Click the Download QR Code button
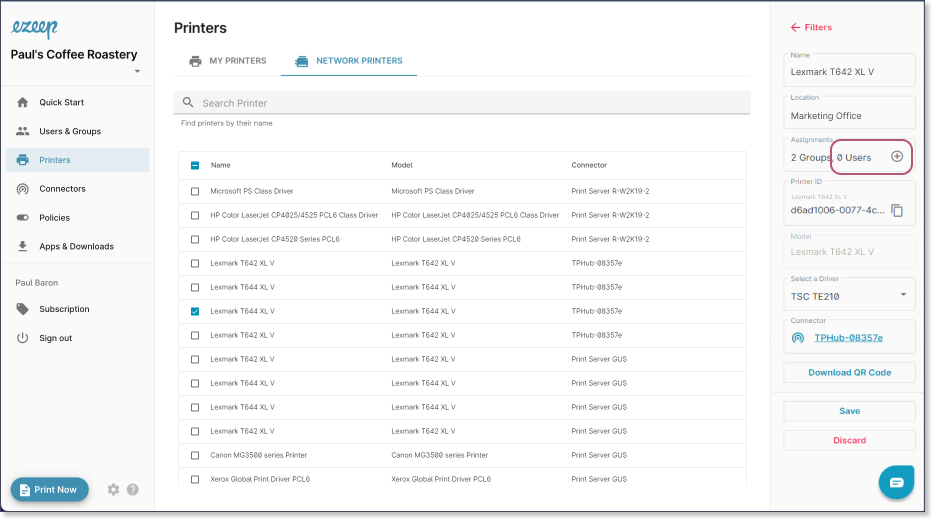The height and width of the screenshot is (520, 933). 849,372
